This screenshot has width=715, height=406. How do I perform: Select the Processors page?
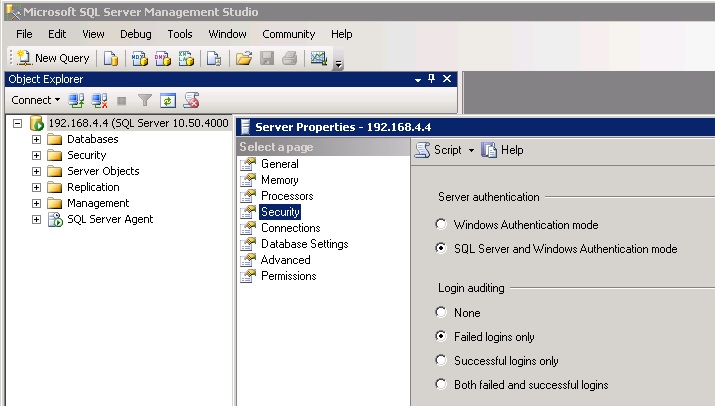[x=287, y=196]
